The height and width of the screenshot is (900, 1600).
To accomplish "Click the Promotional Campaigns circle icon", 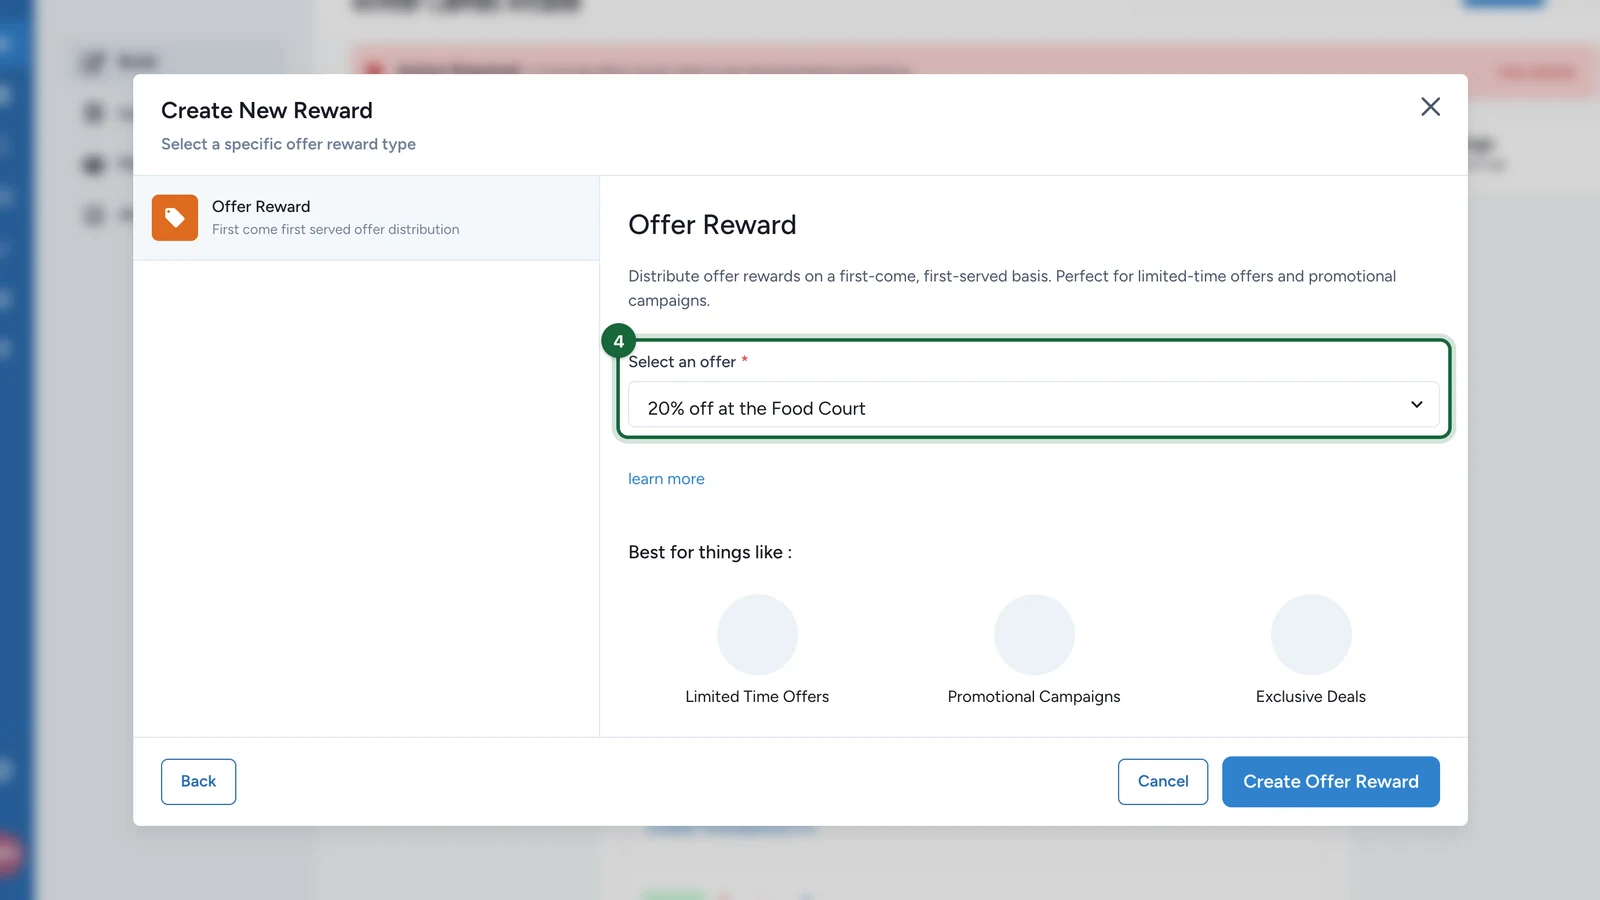I will 1034,635.
